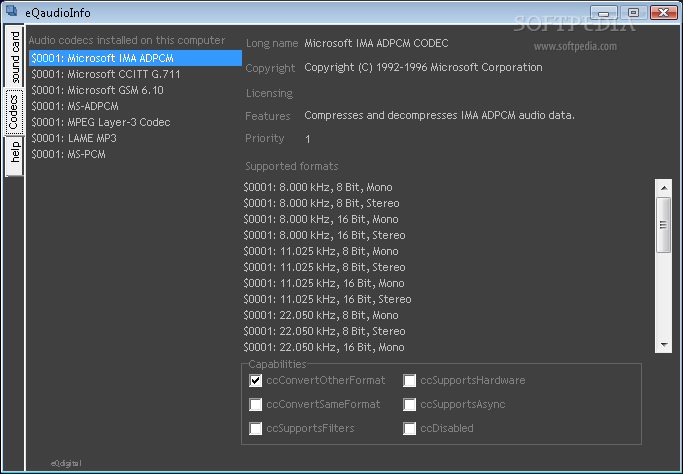Click the eQ.digital label at bottom

(66, 463)
